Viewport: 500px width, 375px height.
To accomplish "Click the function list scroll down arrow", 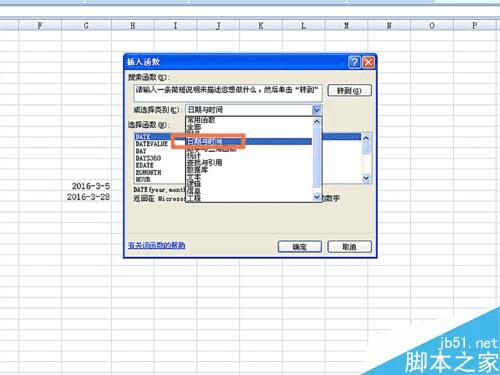I will 366,178.
